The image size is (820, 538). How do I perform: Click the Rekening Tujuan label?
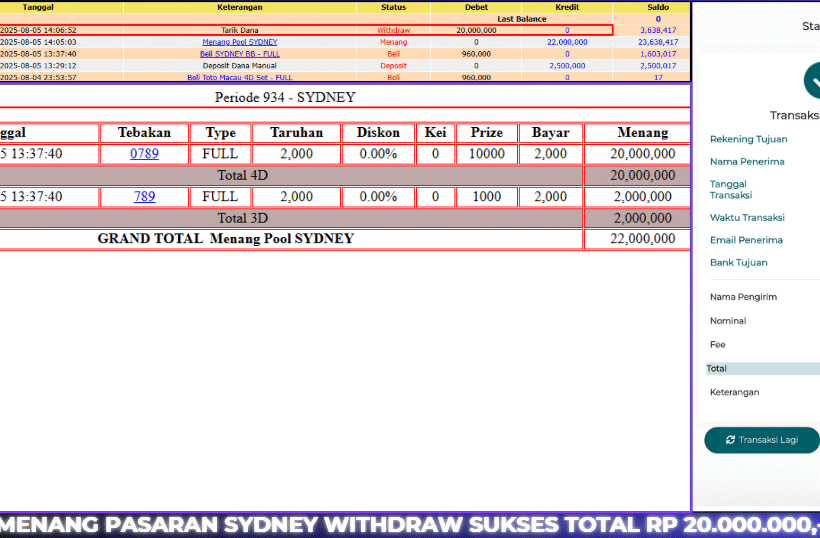click(748, 139)
